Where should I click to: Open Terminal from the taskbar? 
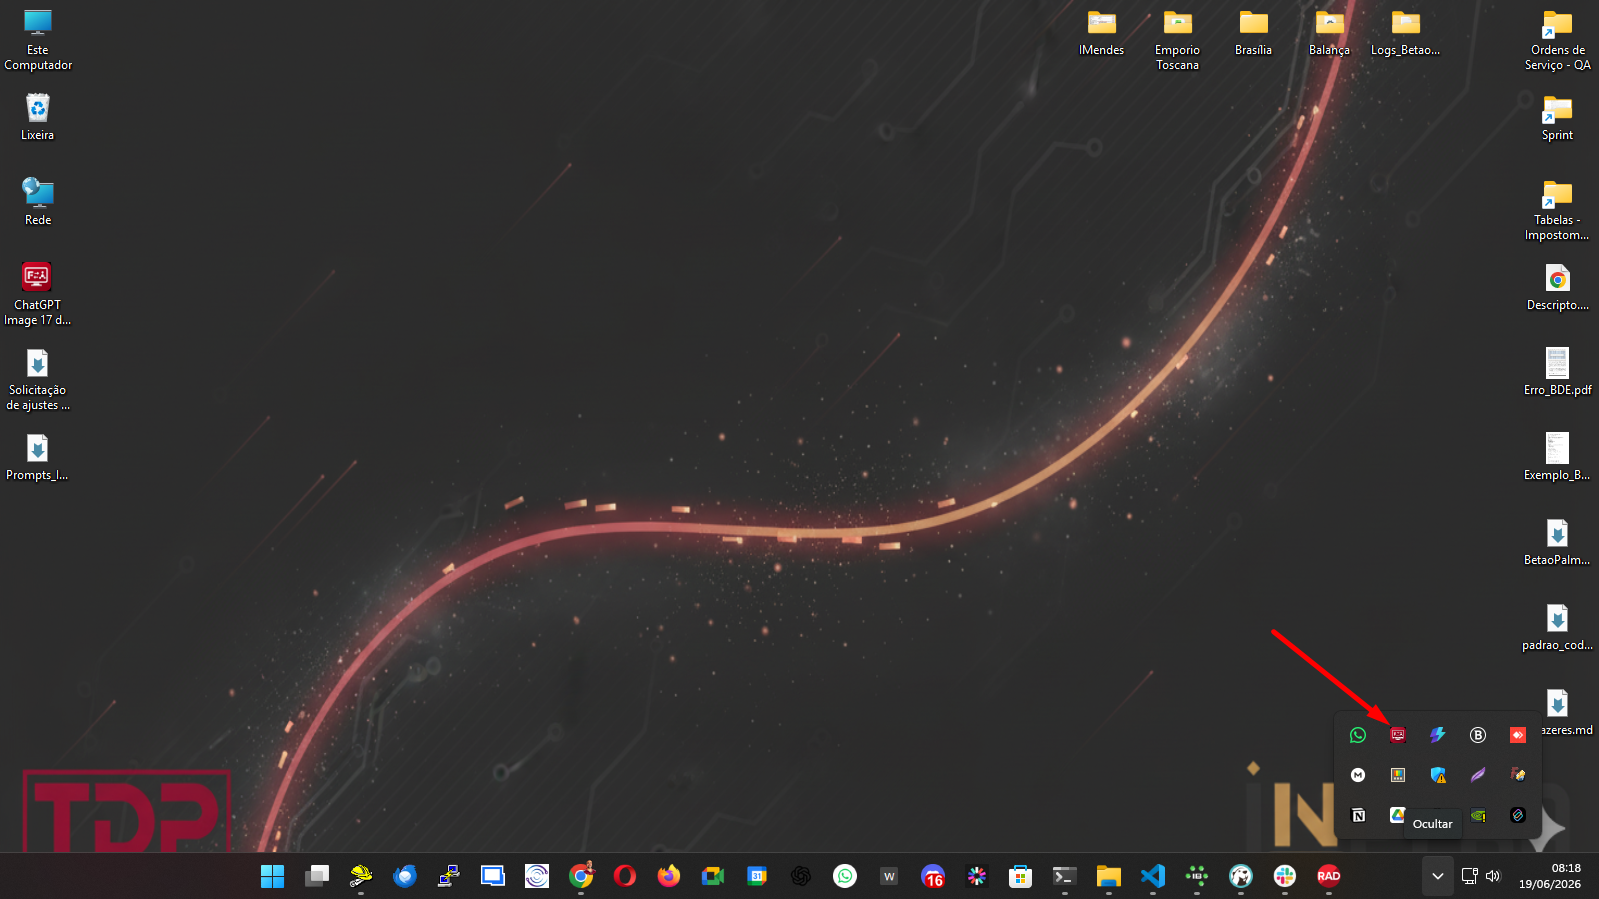point(1065,876)
